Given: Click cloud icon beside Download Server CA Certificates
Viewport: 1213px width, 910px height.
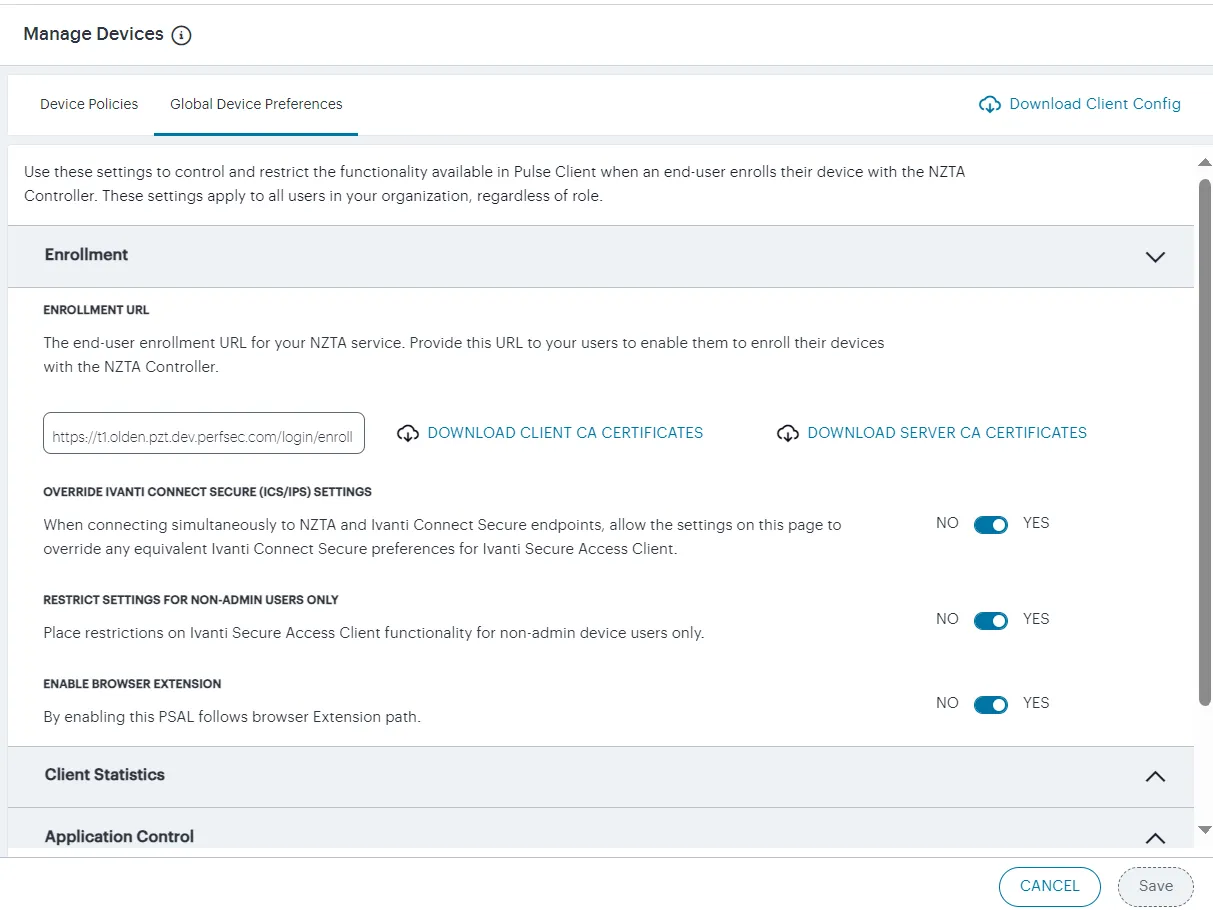Looking at the screenshot, I should point(788,433).
